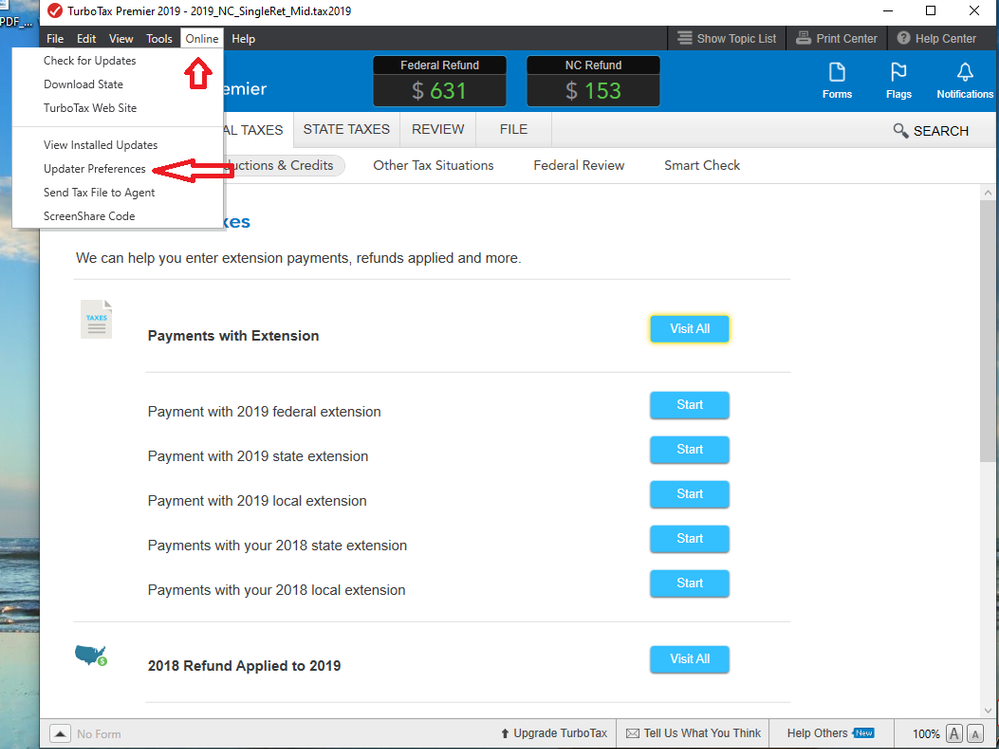999x749 pixels.
Task: Switch to the State Taxes tab
Action: pos(347,129)
